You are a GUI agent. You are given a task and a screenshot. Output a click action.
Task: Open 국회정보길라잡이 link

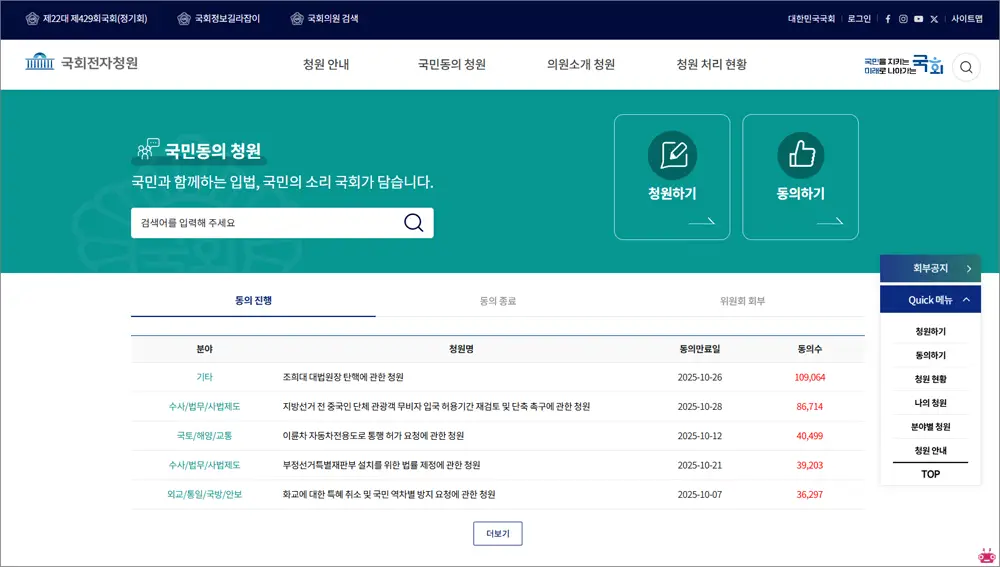pos(227,18)
